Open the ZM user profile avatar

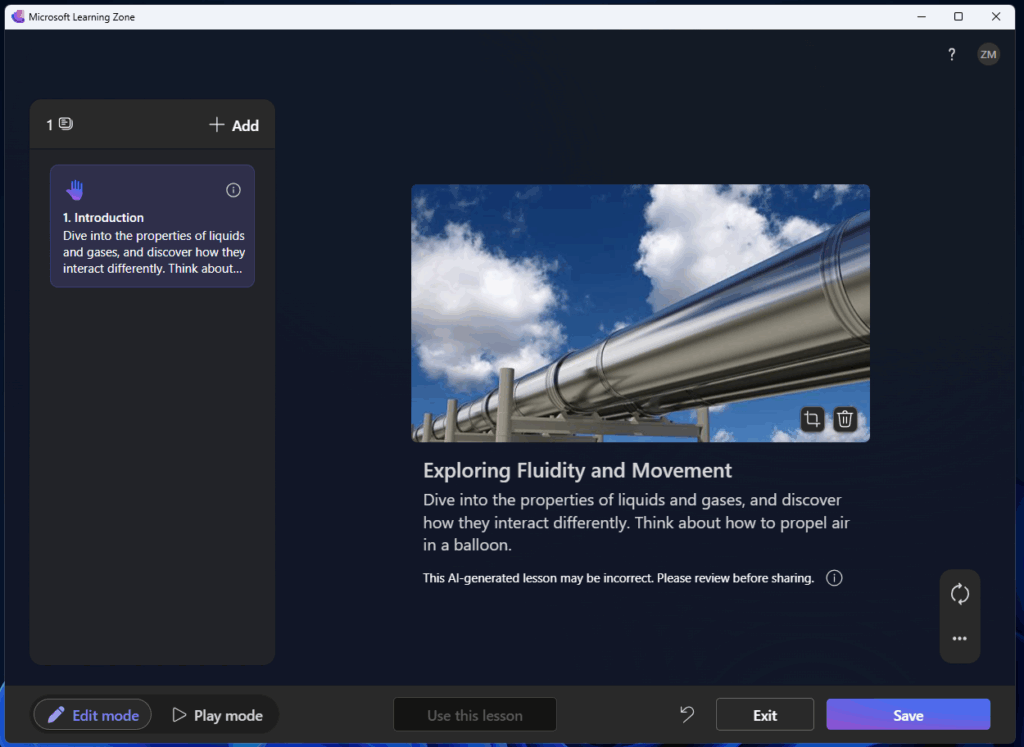[x=988, y=54]
